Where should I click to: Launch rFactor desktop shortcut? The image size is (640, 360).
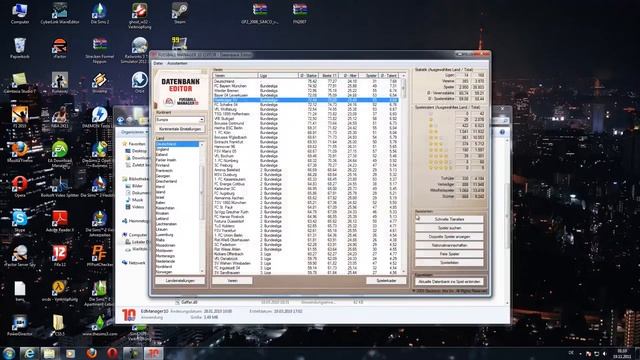pos(60,48)
